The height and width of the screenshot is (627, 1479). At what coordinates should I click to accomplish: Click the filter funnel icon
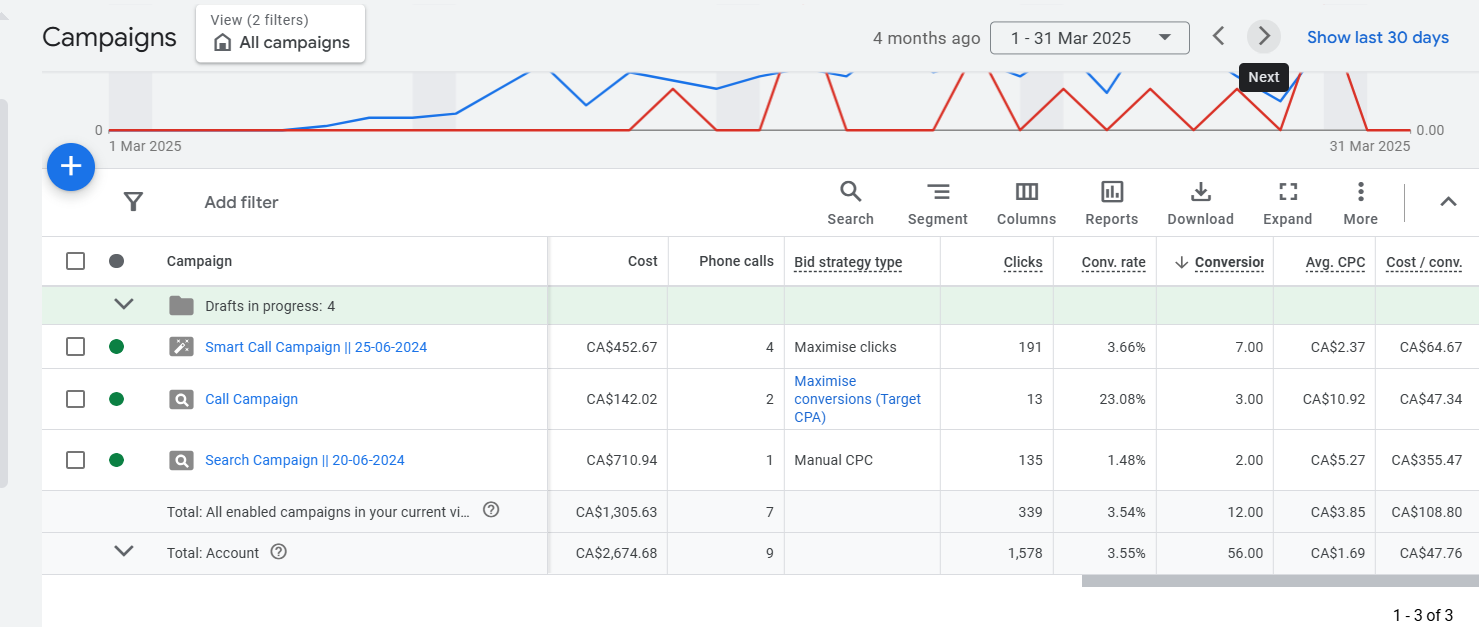pos(133,202)
